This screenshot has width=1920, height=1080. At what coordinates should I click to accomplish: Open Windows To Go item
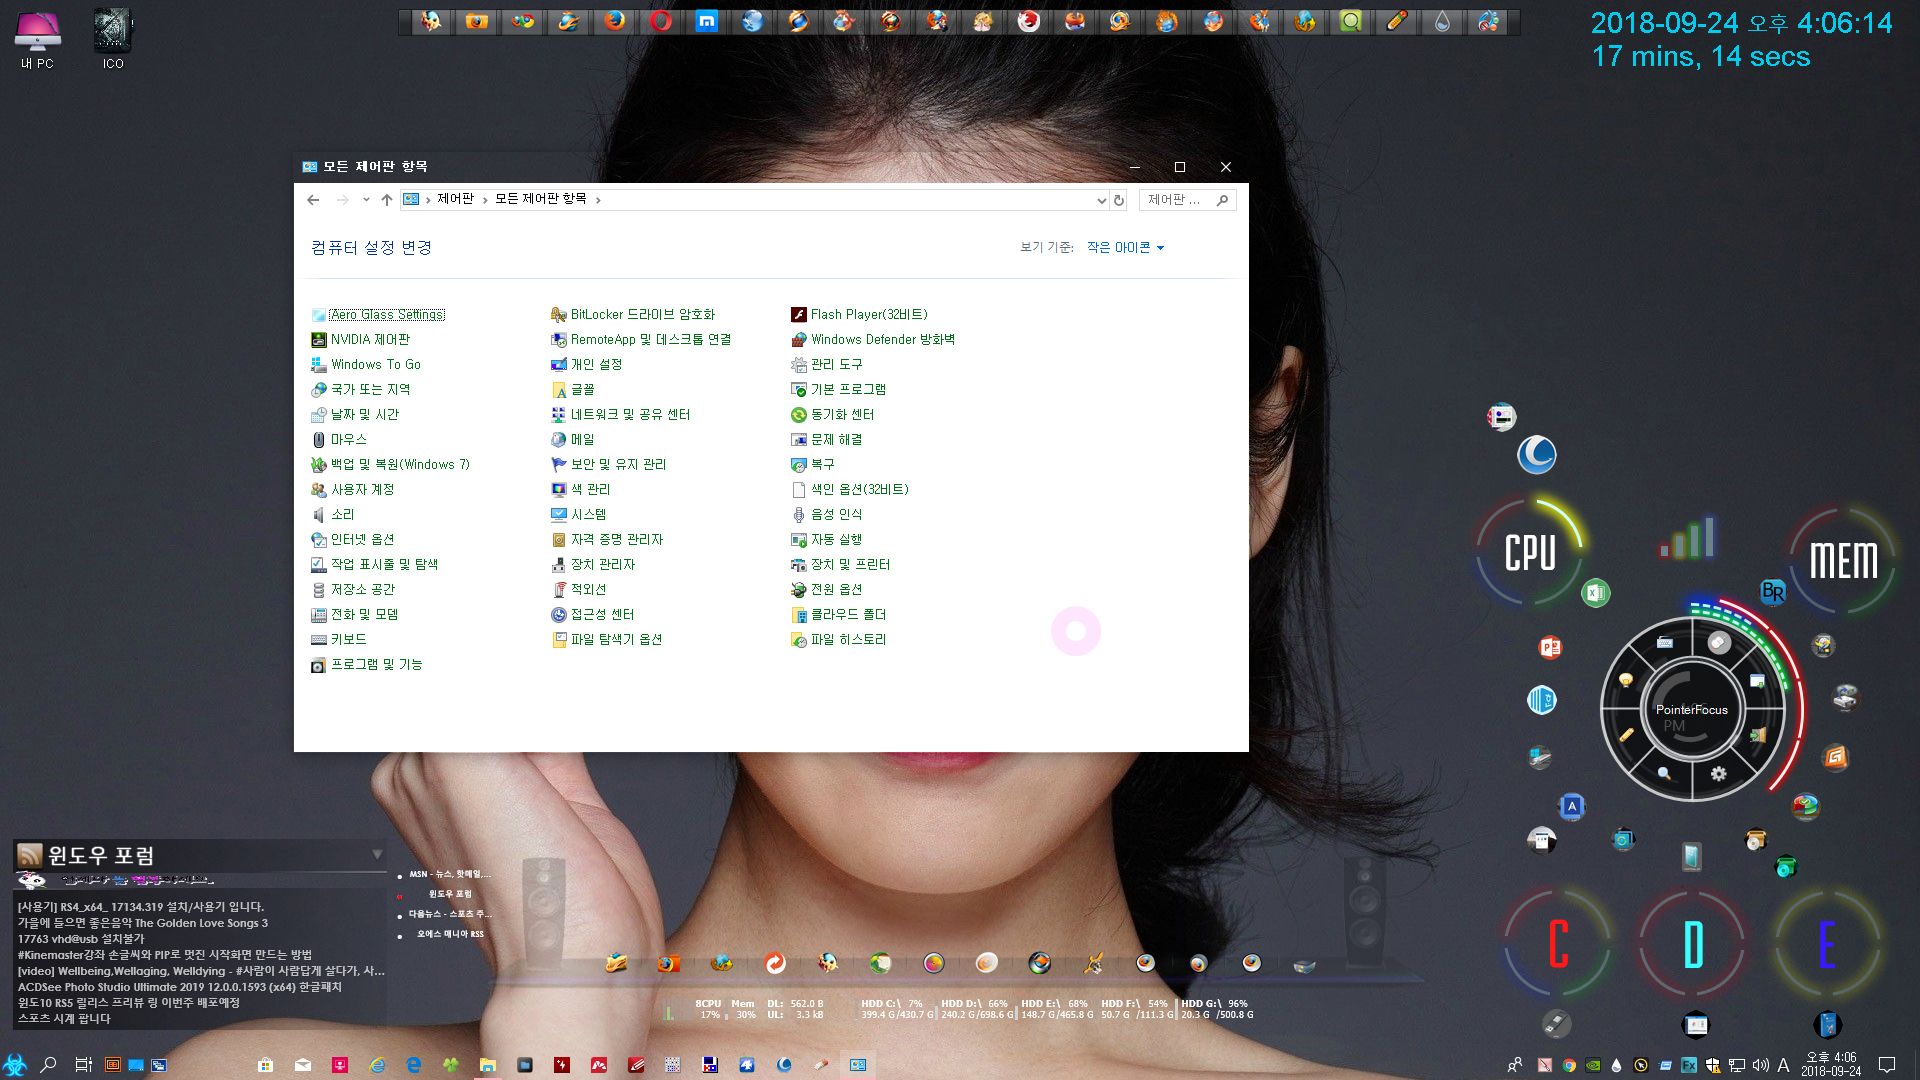(x=366, y=364)
